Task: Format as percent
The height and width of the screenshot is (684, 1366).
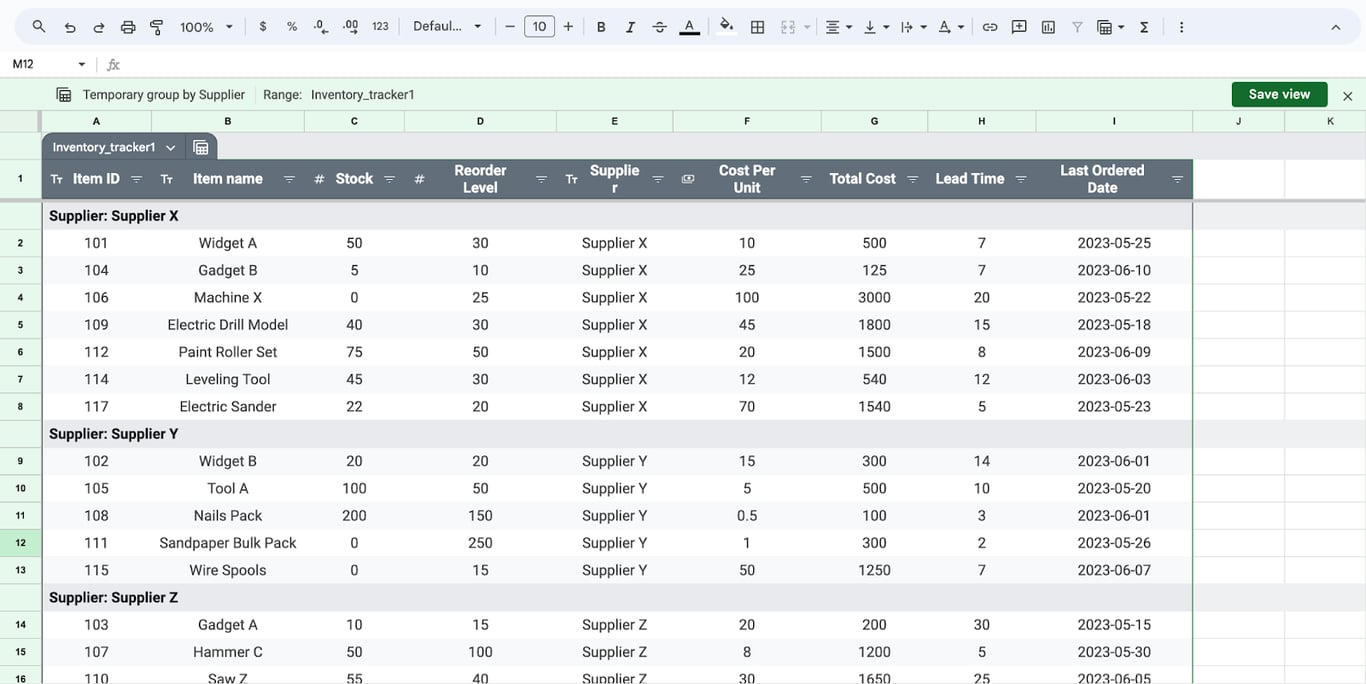Action: (x=292, y=27)
